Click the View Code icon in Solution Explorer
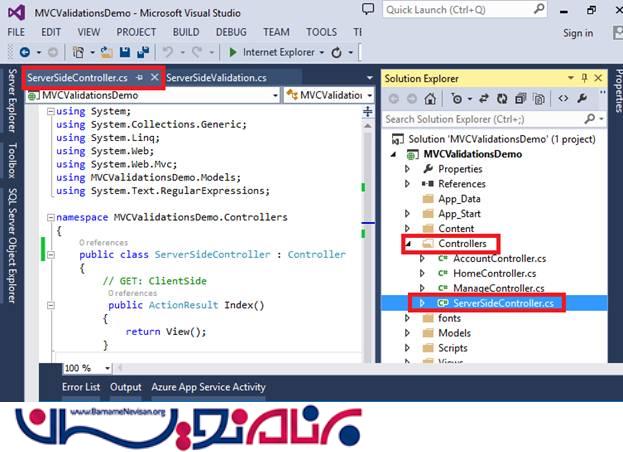The width and height of the screenshot is (623, 452). point(564,98)
